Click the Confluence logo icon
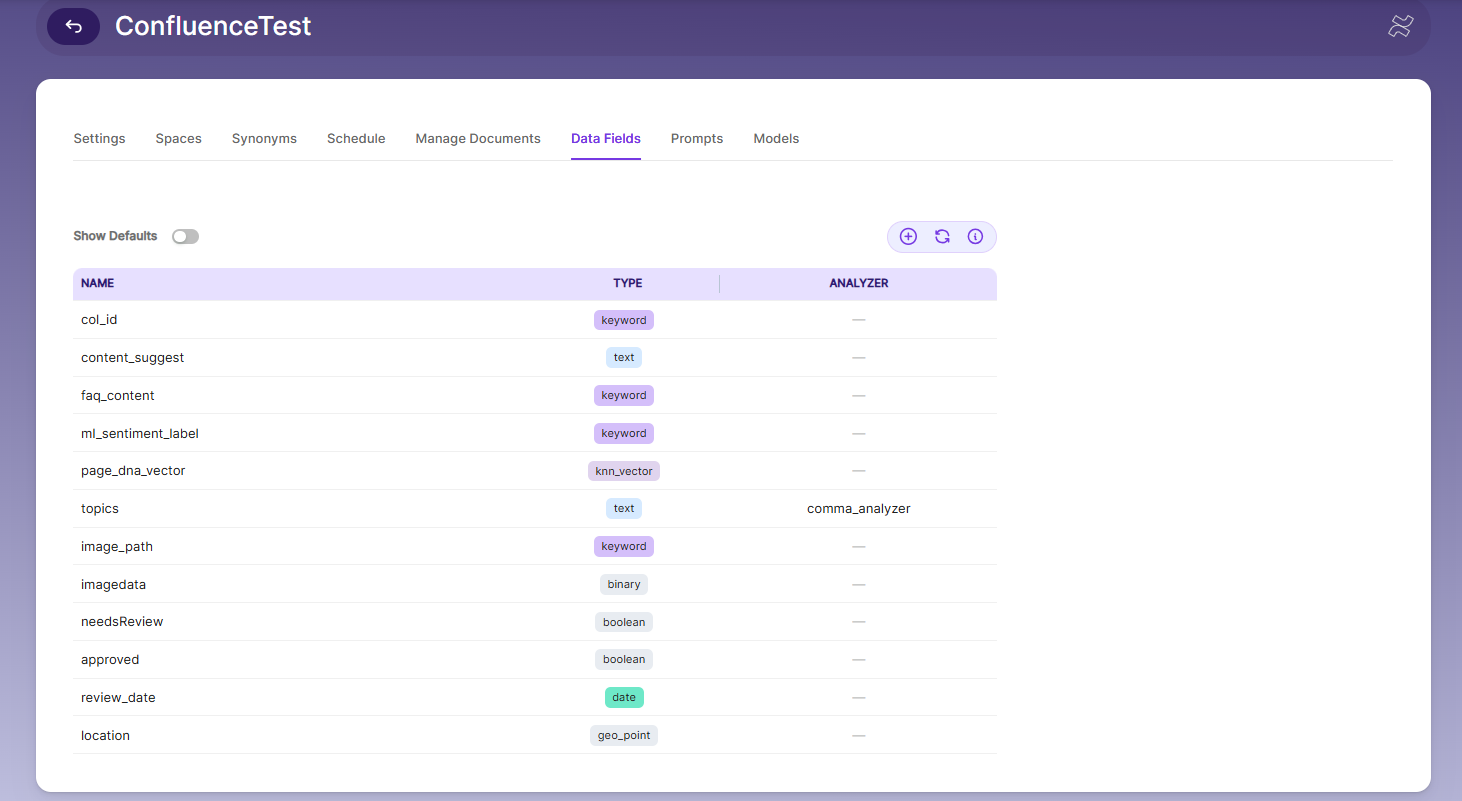 [1400, 27]
